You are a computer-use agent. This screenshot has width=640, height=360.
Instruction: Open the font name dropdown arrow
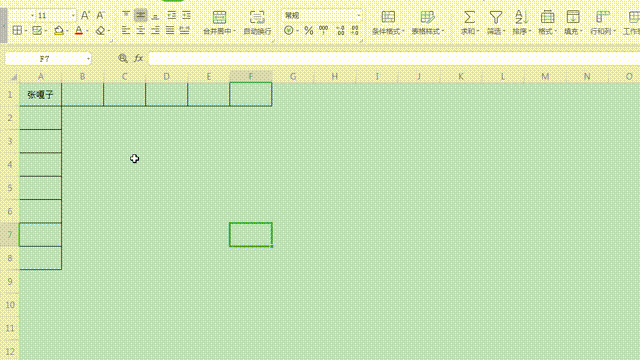(x=32, y=16)
